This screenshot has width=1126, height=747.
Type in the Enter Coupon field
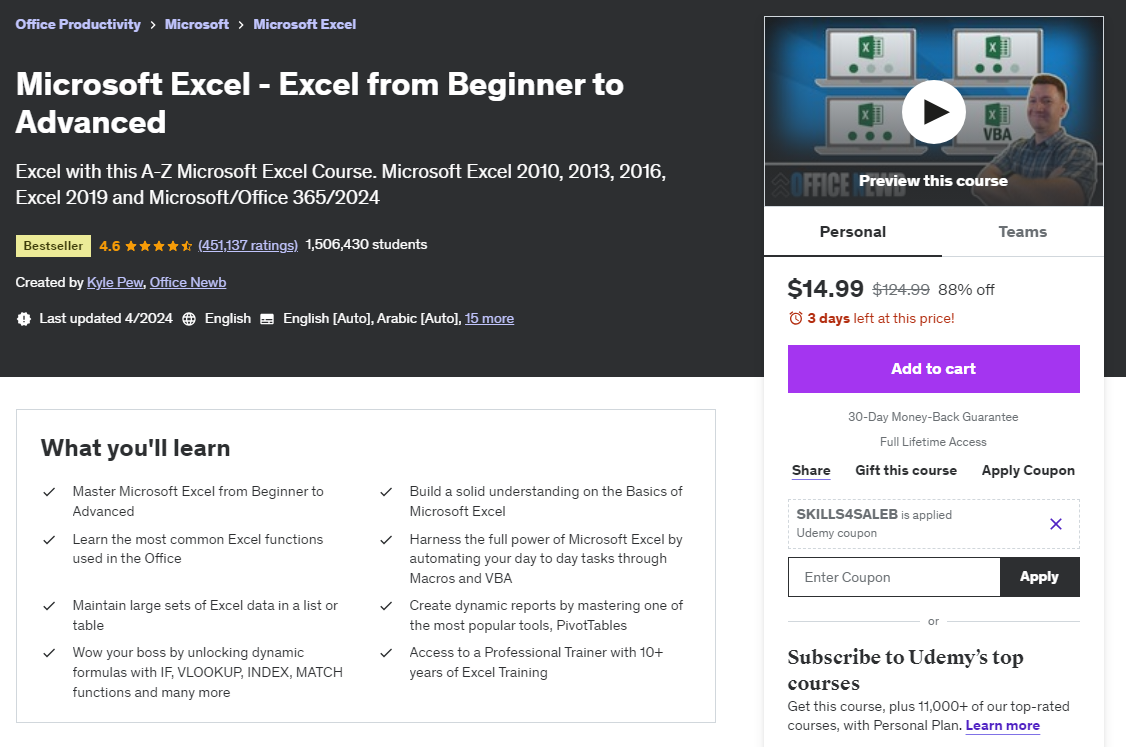[893, 577]
